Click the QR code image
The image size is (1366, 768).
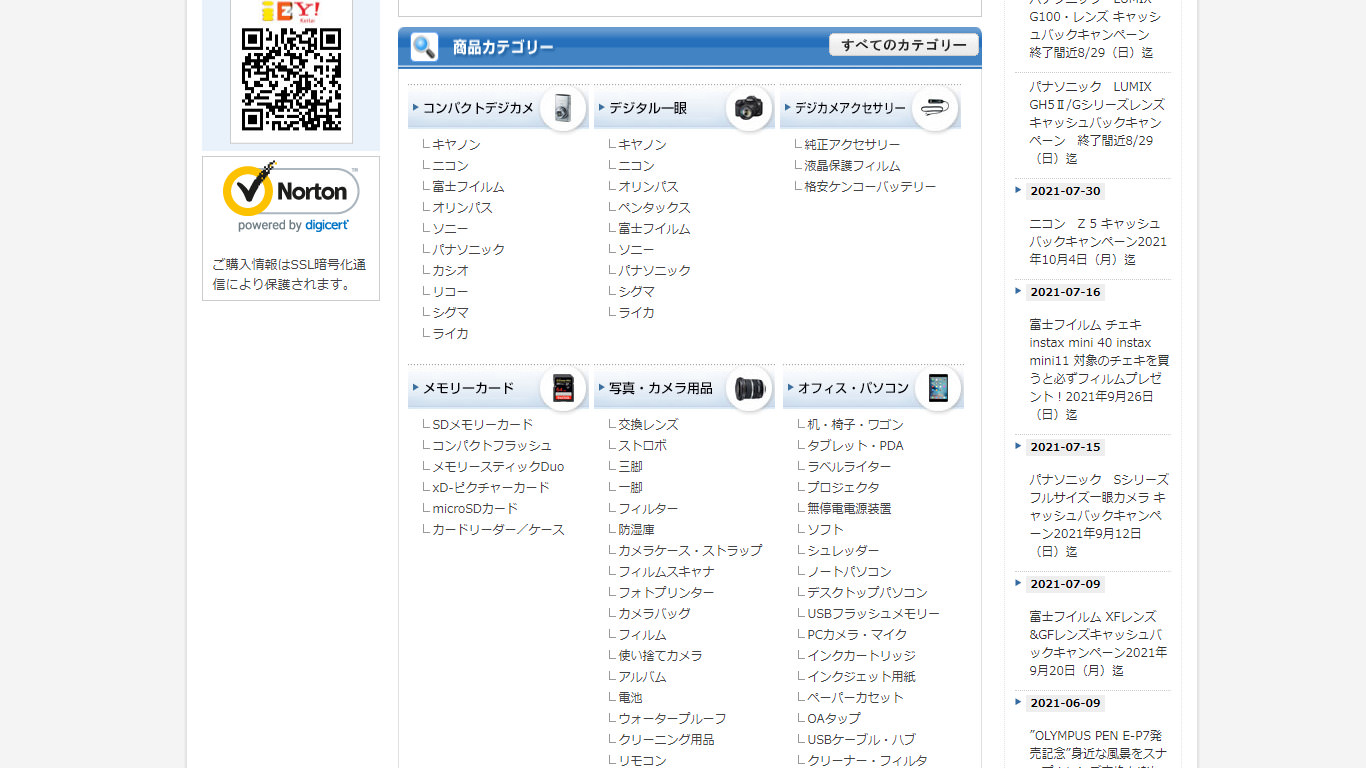291,79
